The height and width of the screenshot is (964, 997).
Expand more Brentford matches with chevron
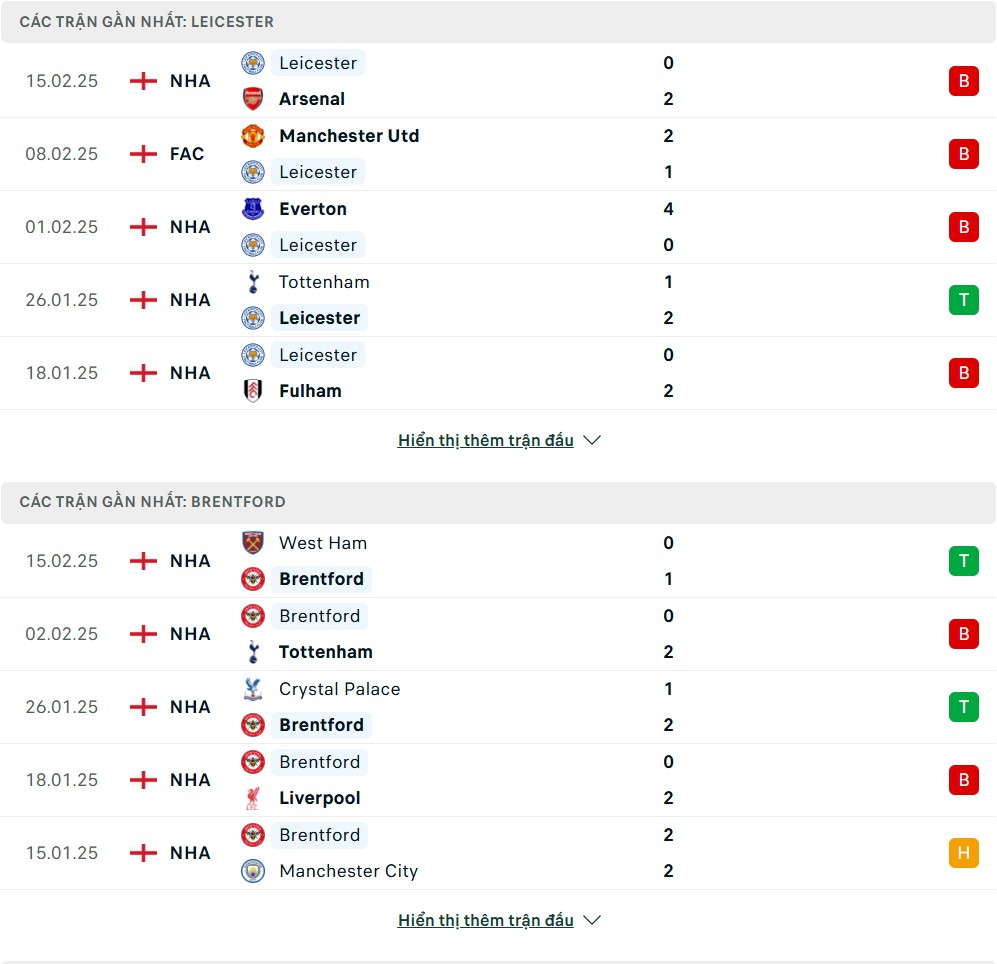(x=592, y=920)
